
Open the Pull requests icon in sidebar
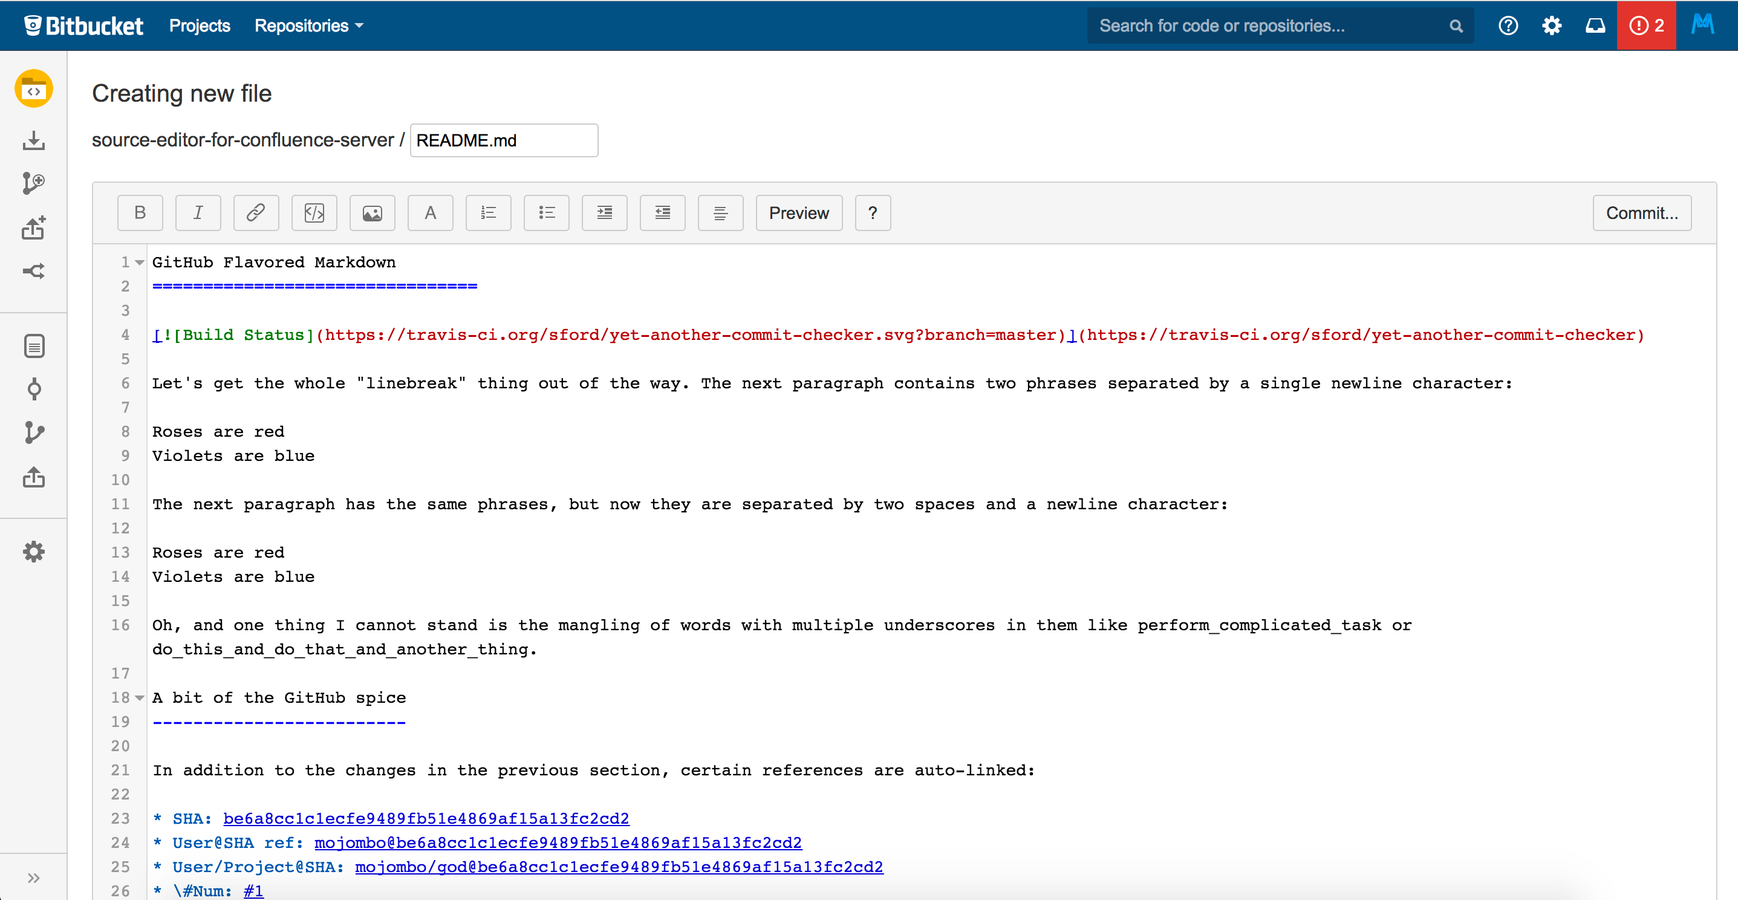(x=34, y=477)
